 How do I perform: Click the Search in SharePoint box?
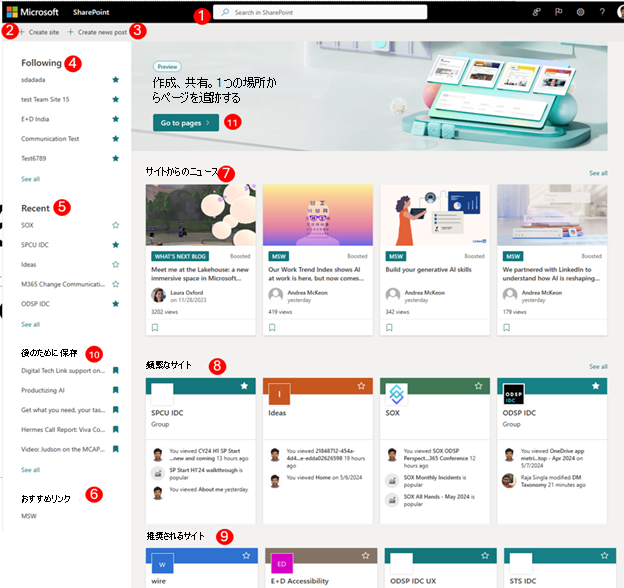click(x=320, y=12)
